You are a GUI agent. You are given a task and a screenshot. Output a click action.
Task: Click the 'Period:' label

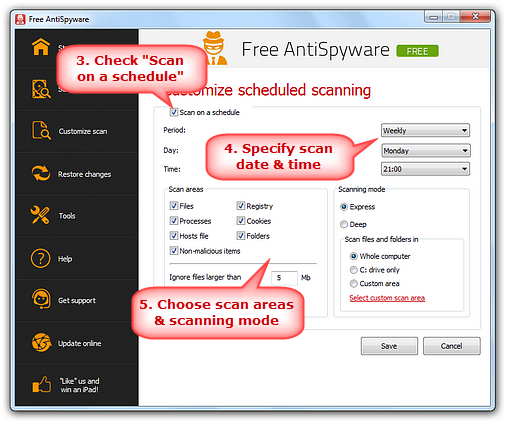click(174, 130)
